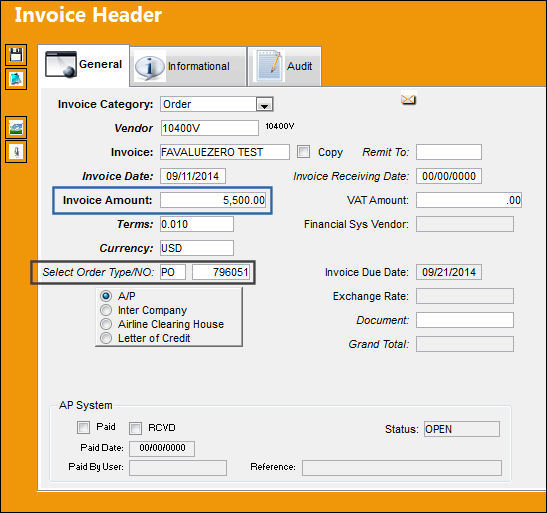Click the teal document sidebar icon
Screen dimensions: 547x513
click(16, 79)
